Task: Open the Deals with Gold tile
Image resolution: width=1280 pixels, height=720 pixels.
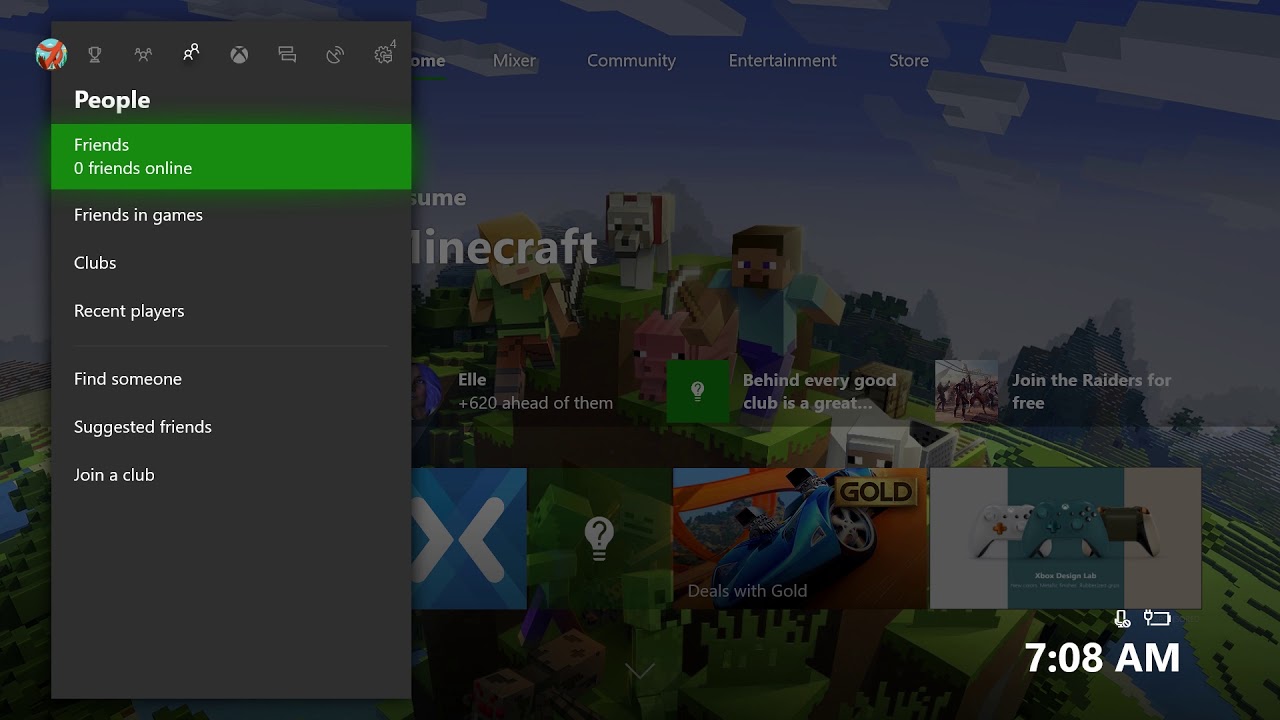Action: tap(800, 538)
